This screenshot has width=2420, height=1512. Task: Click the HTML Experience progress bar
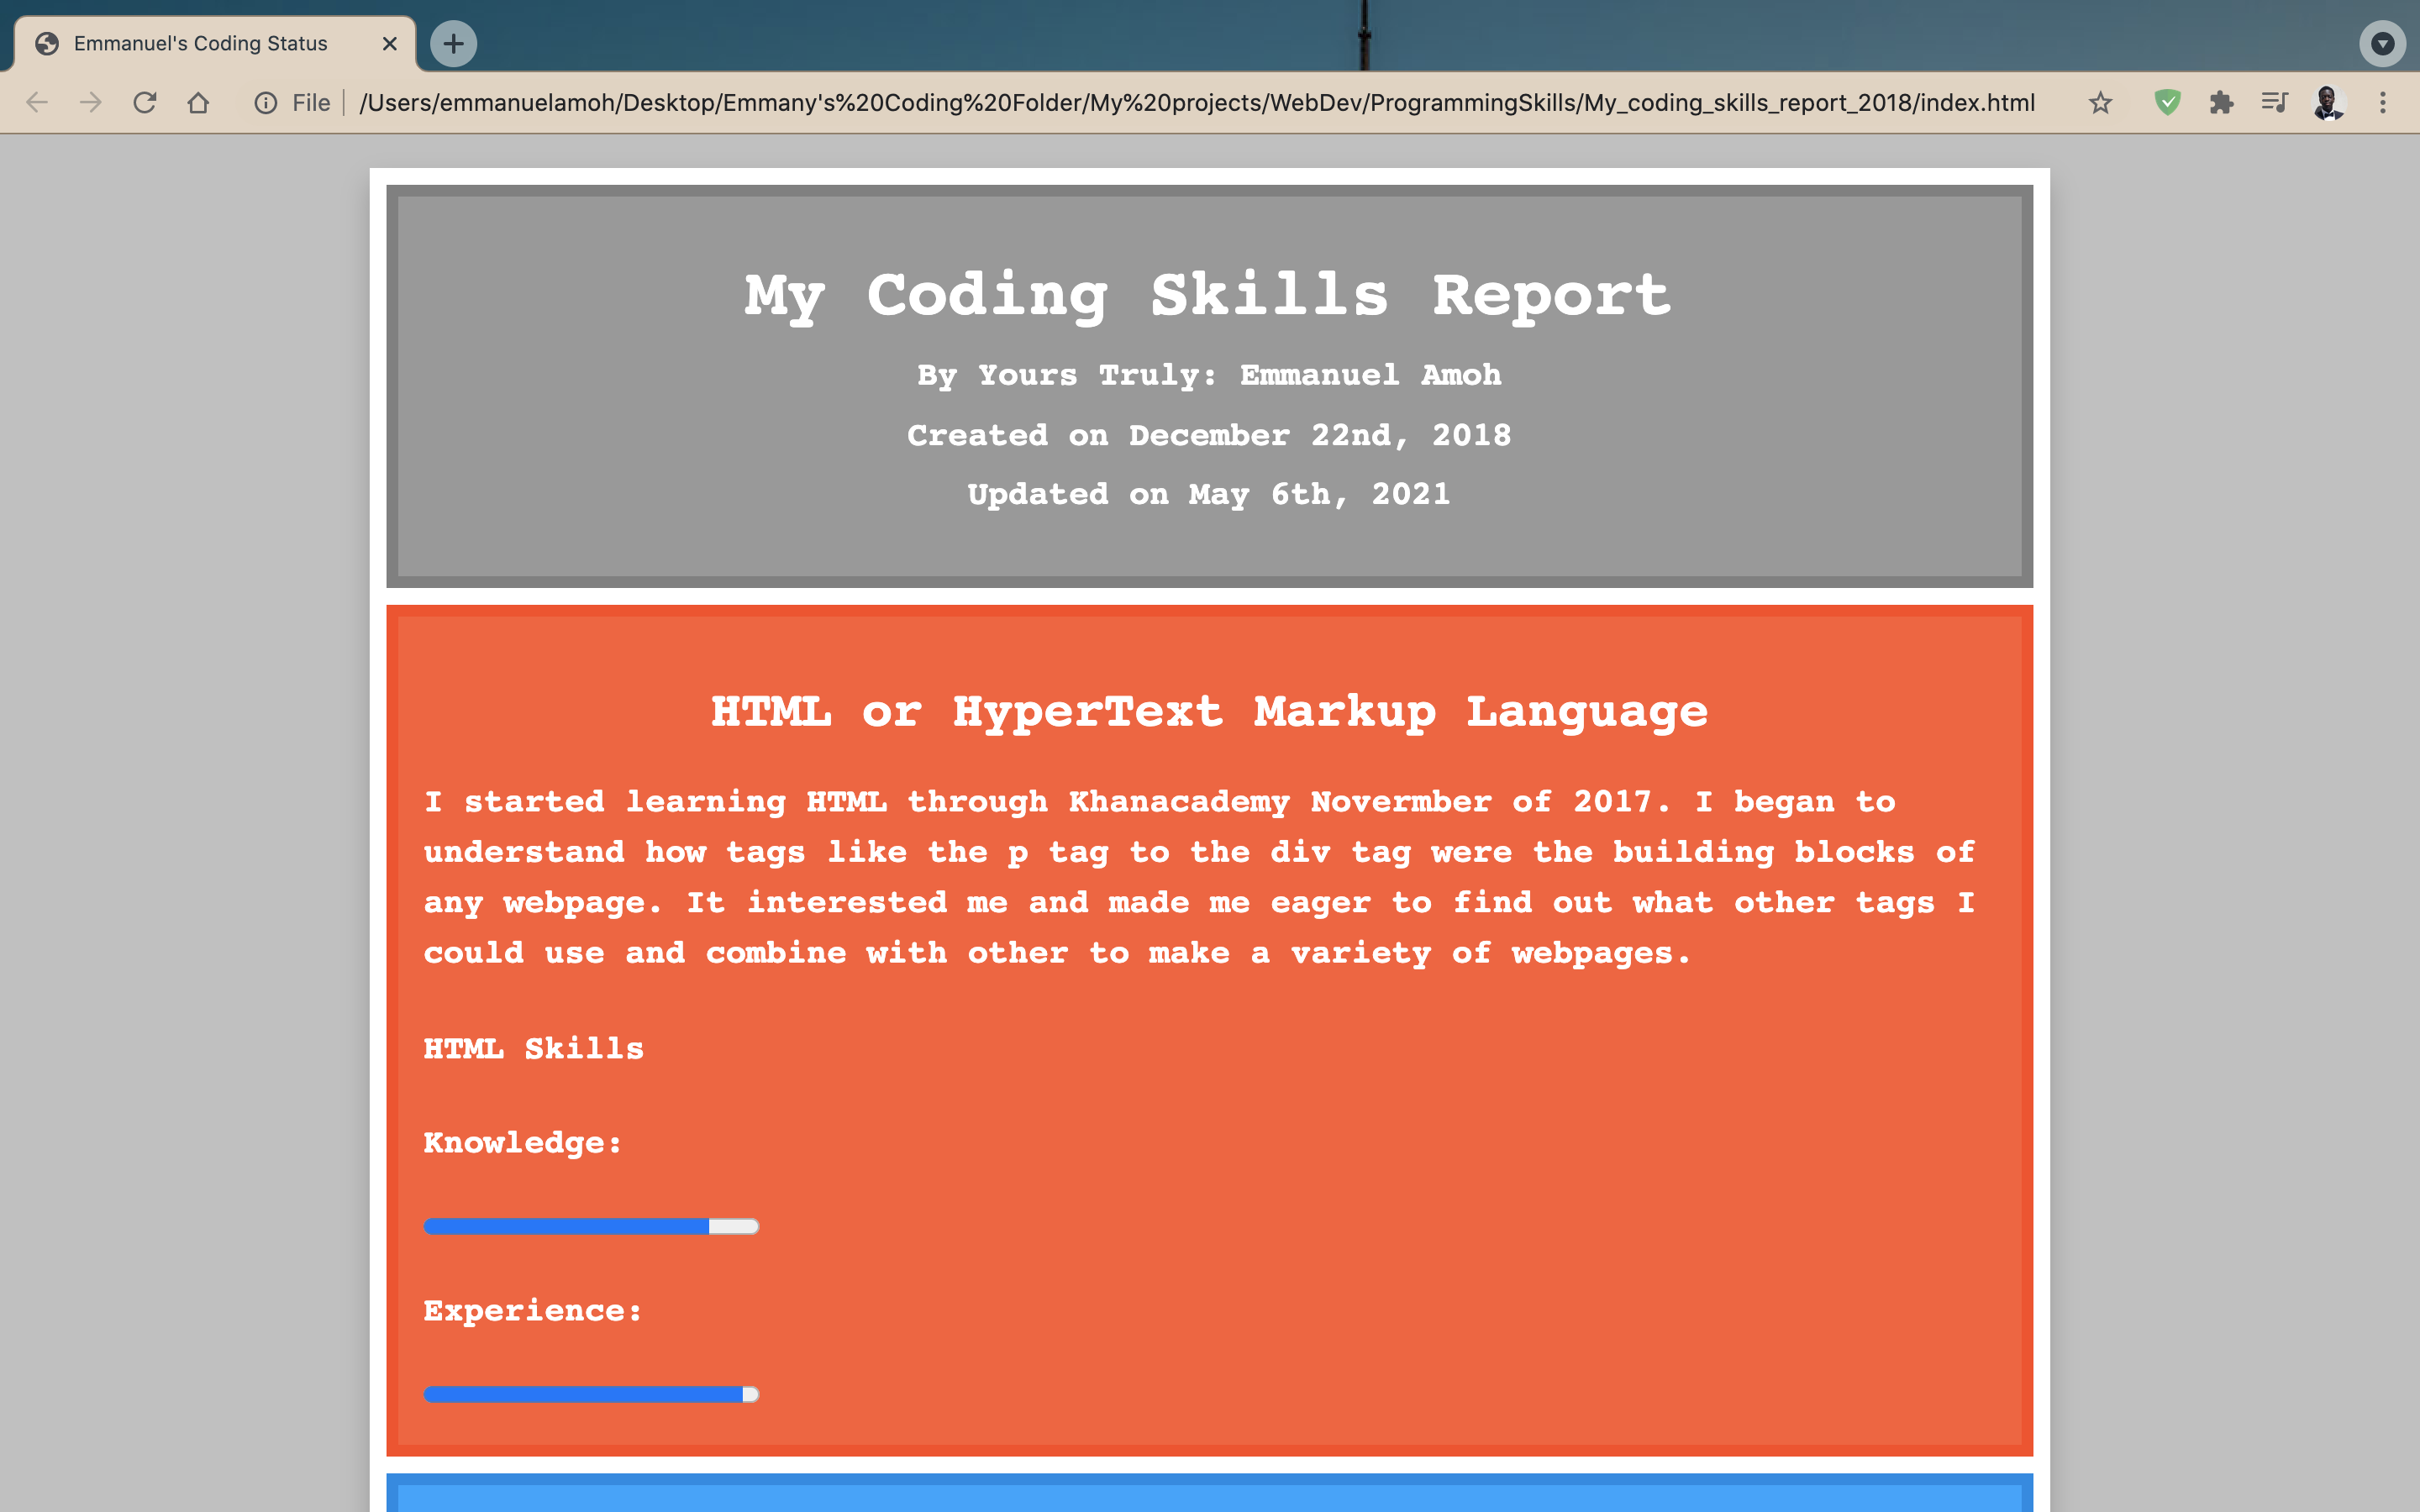pos(591,1394)
